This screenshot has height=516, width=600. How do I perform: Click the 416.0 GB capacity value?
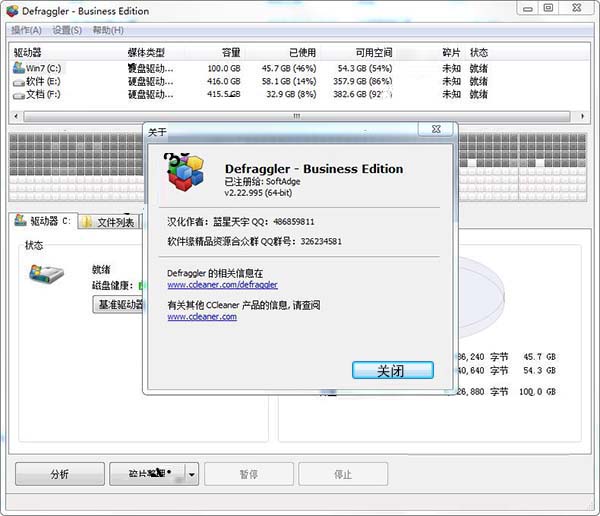coord(224,82)
